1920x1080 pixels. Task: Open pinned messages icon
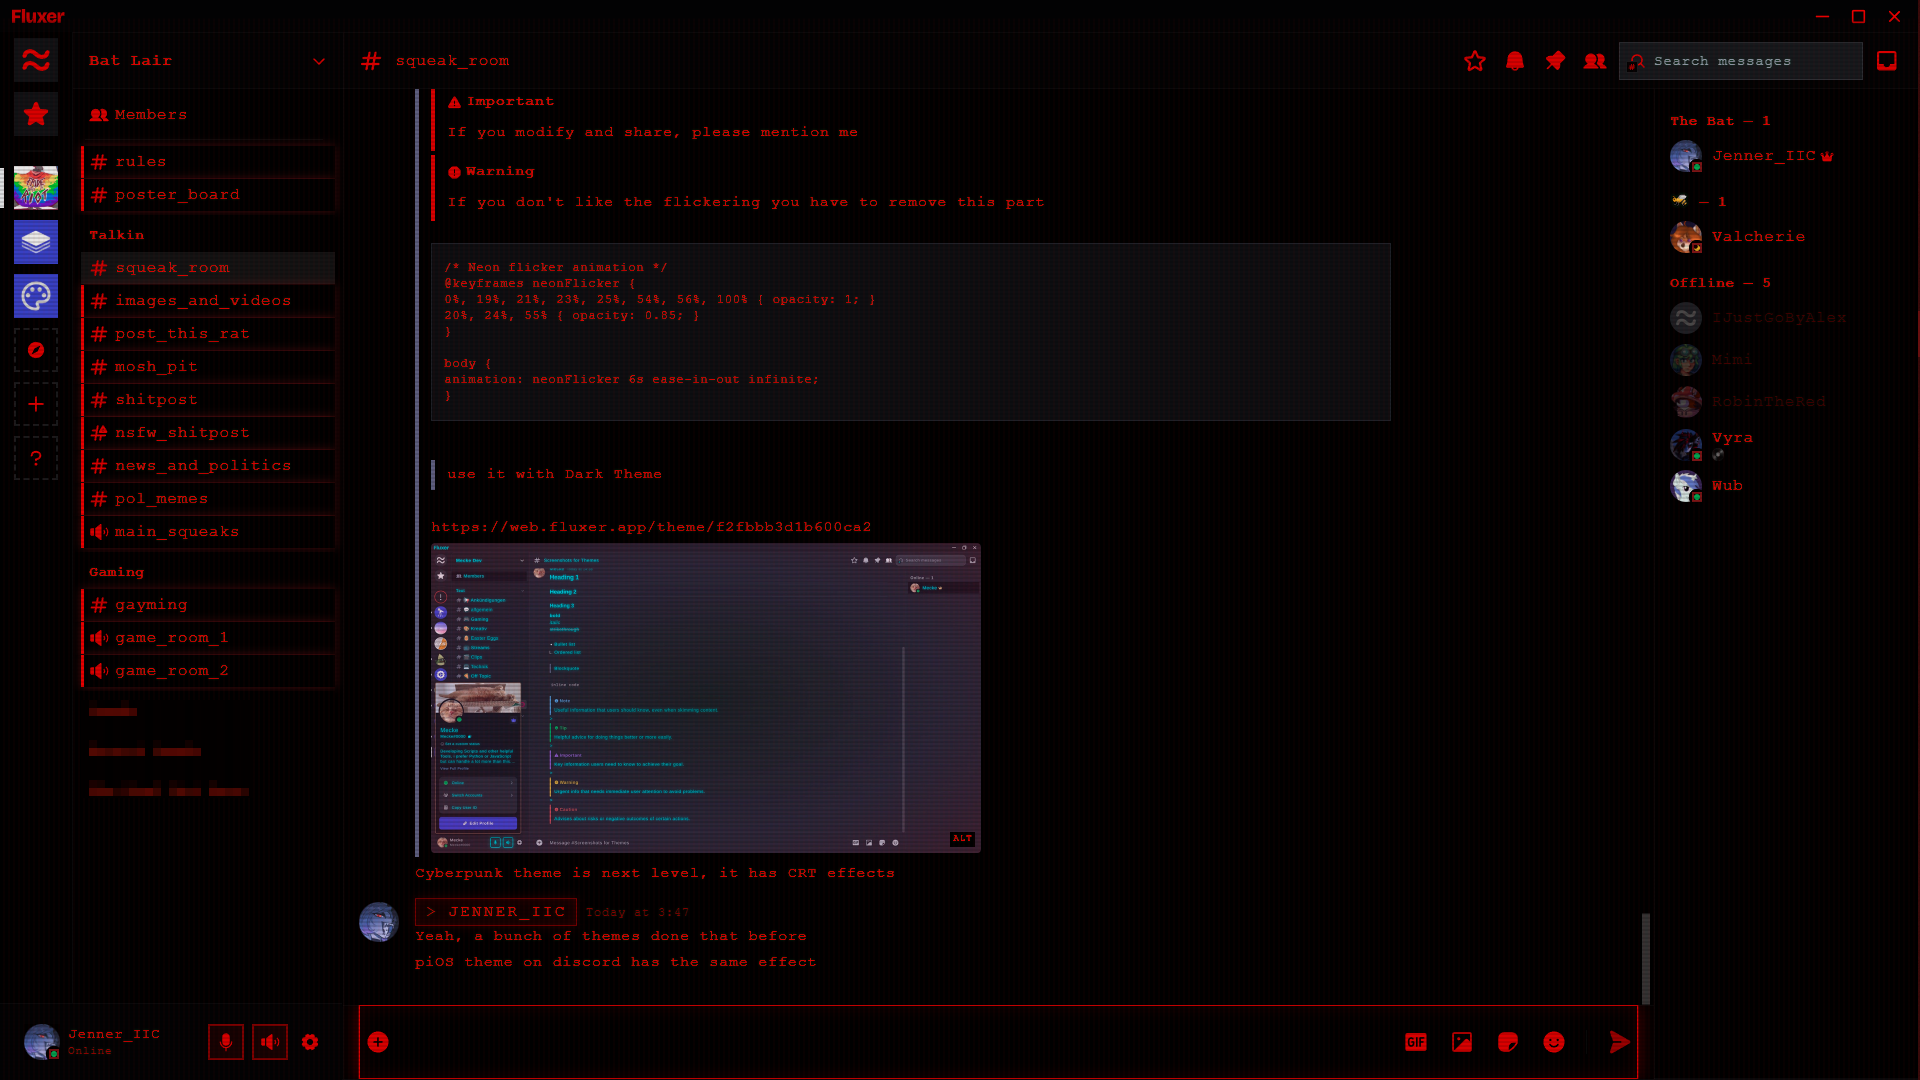pyautogui.click(x=1555, y=61)
